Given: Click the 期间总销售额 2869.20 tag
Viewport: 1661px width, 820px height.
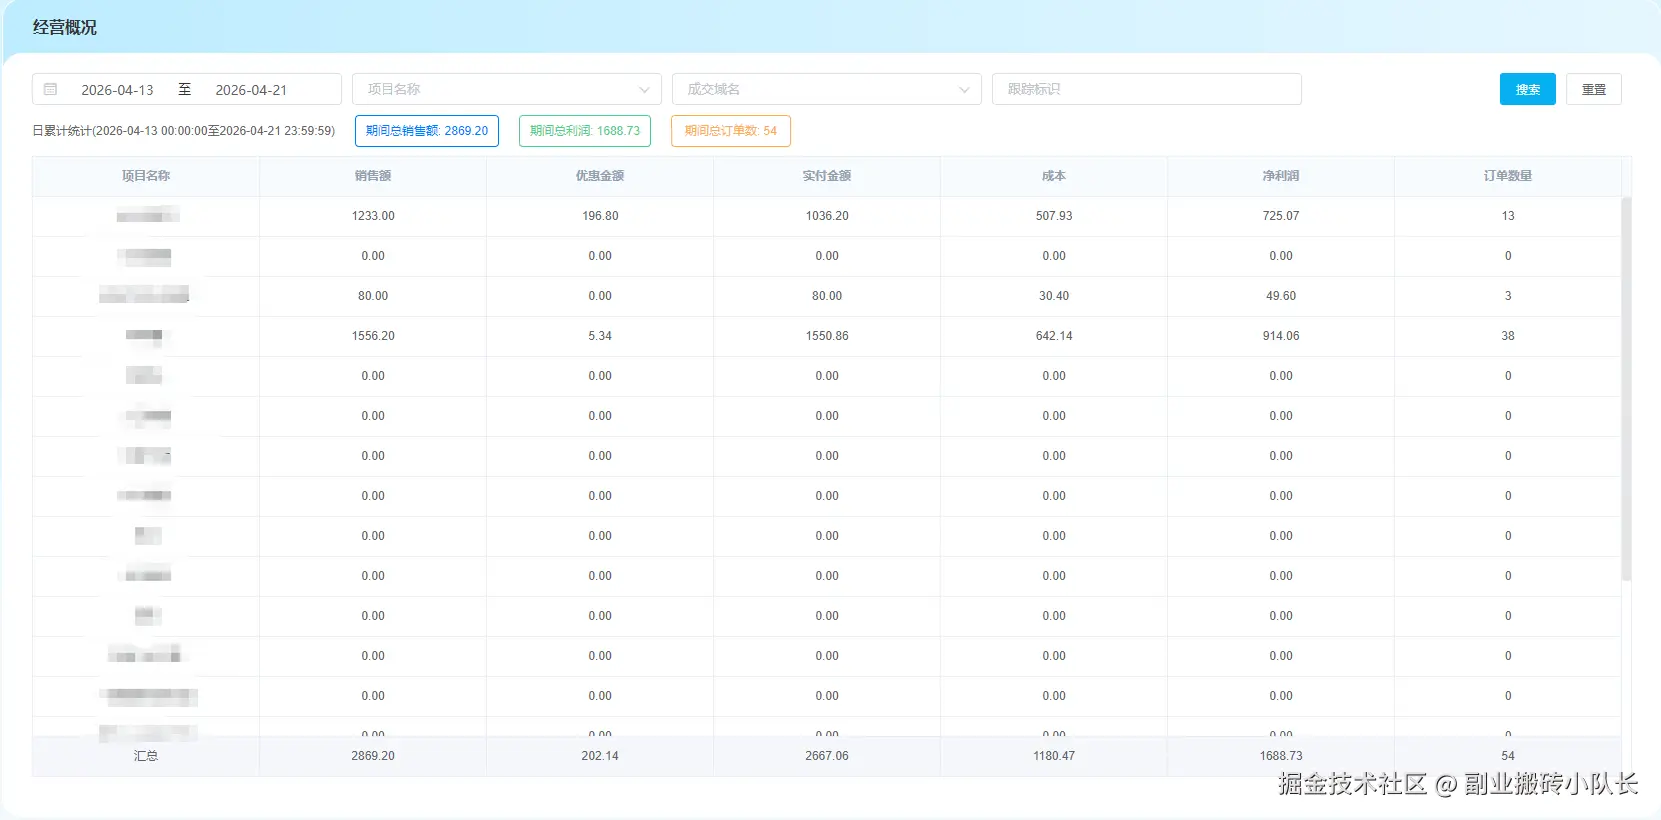Looking at the screenshot, I should [x=427, y=131].
